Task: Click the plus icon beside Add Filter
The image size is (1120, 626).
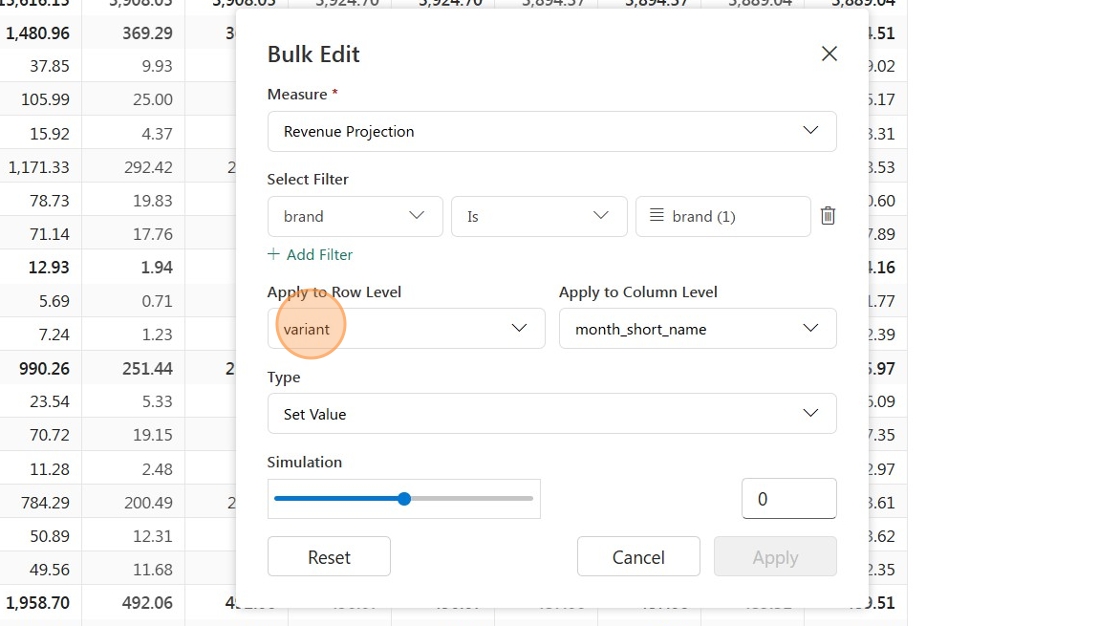Action: 274,254
